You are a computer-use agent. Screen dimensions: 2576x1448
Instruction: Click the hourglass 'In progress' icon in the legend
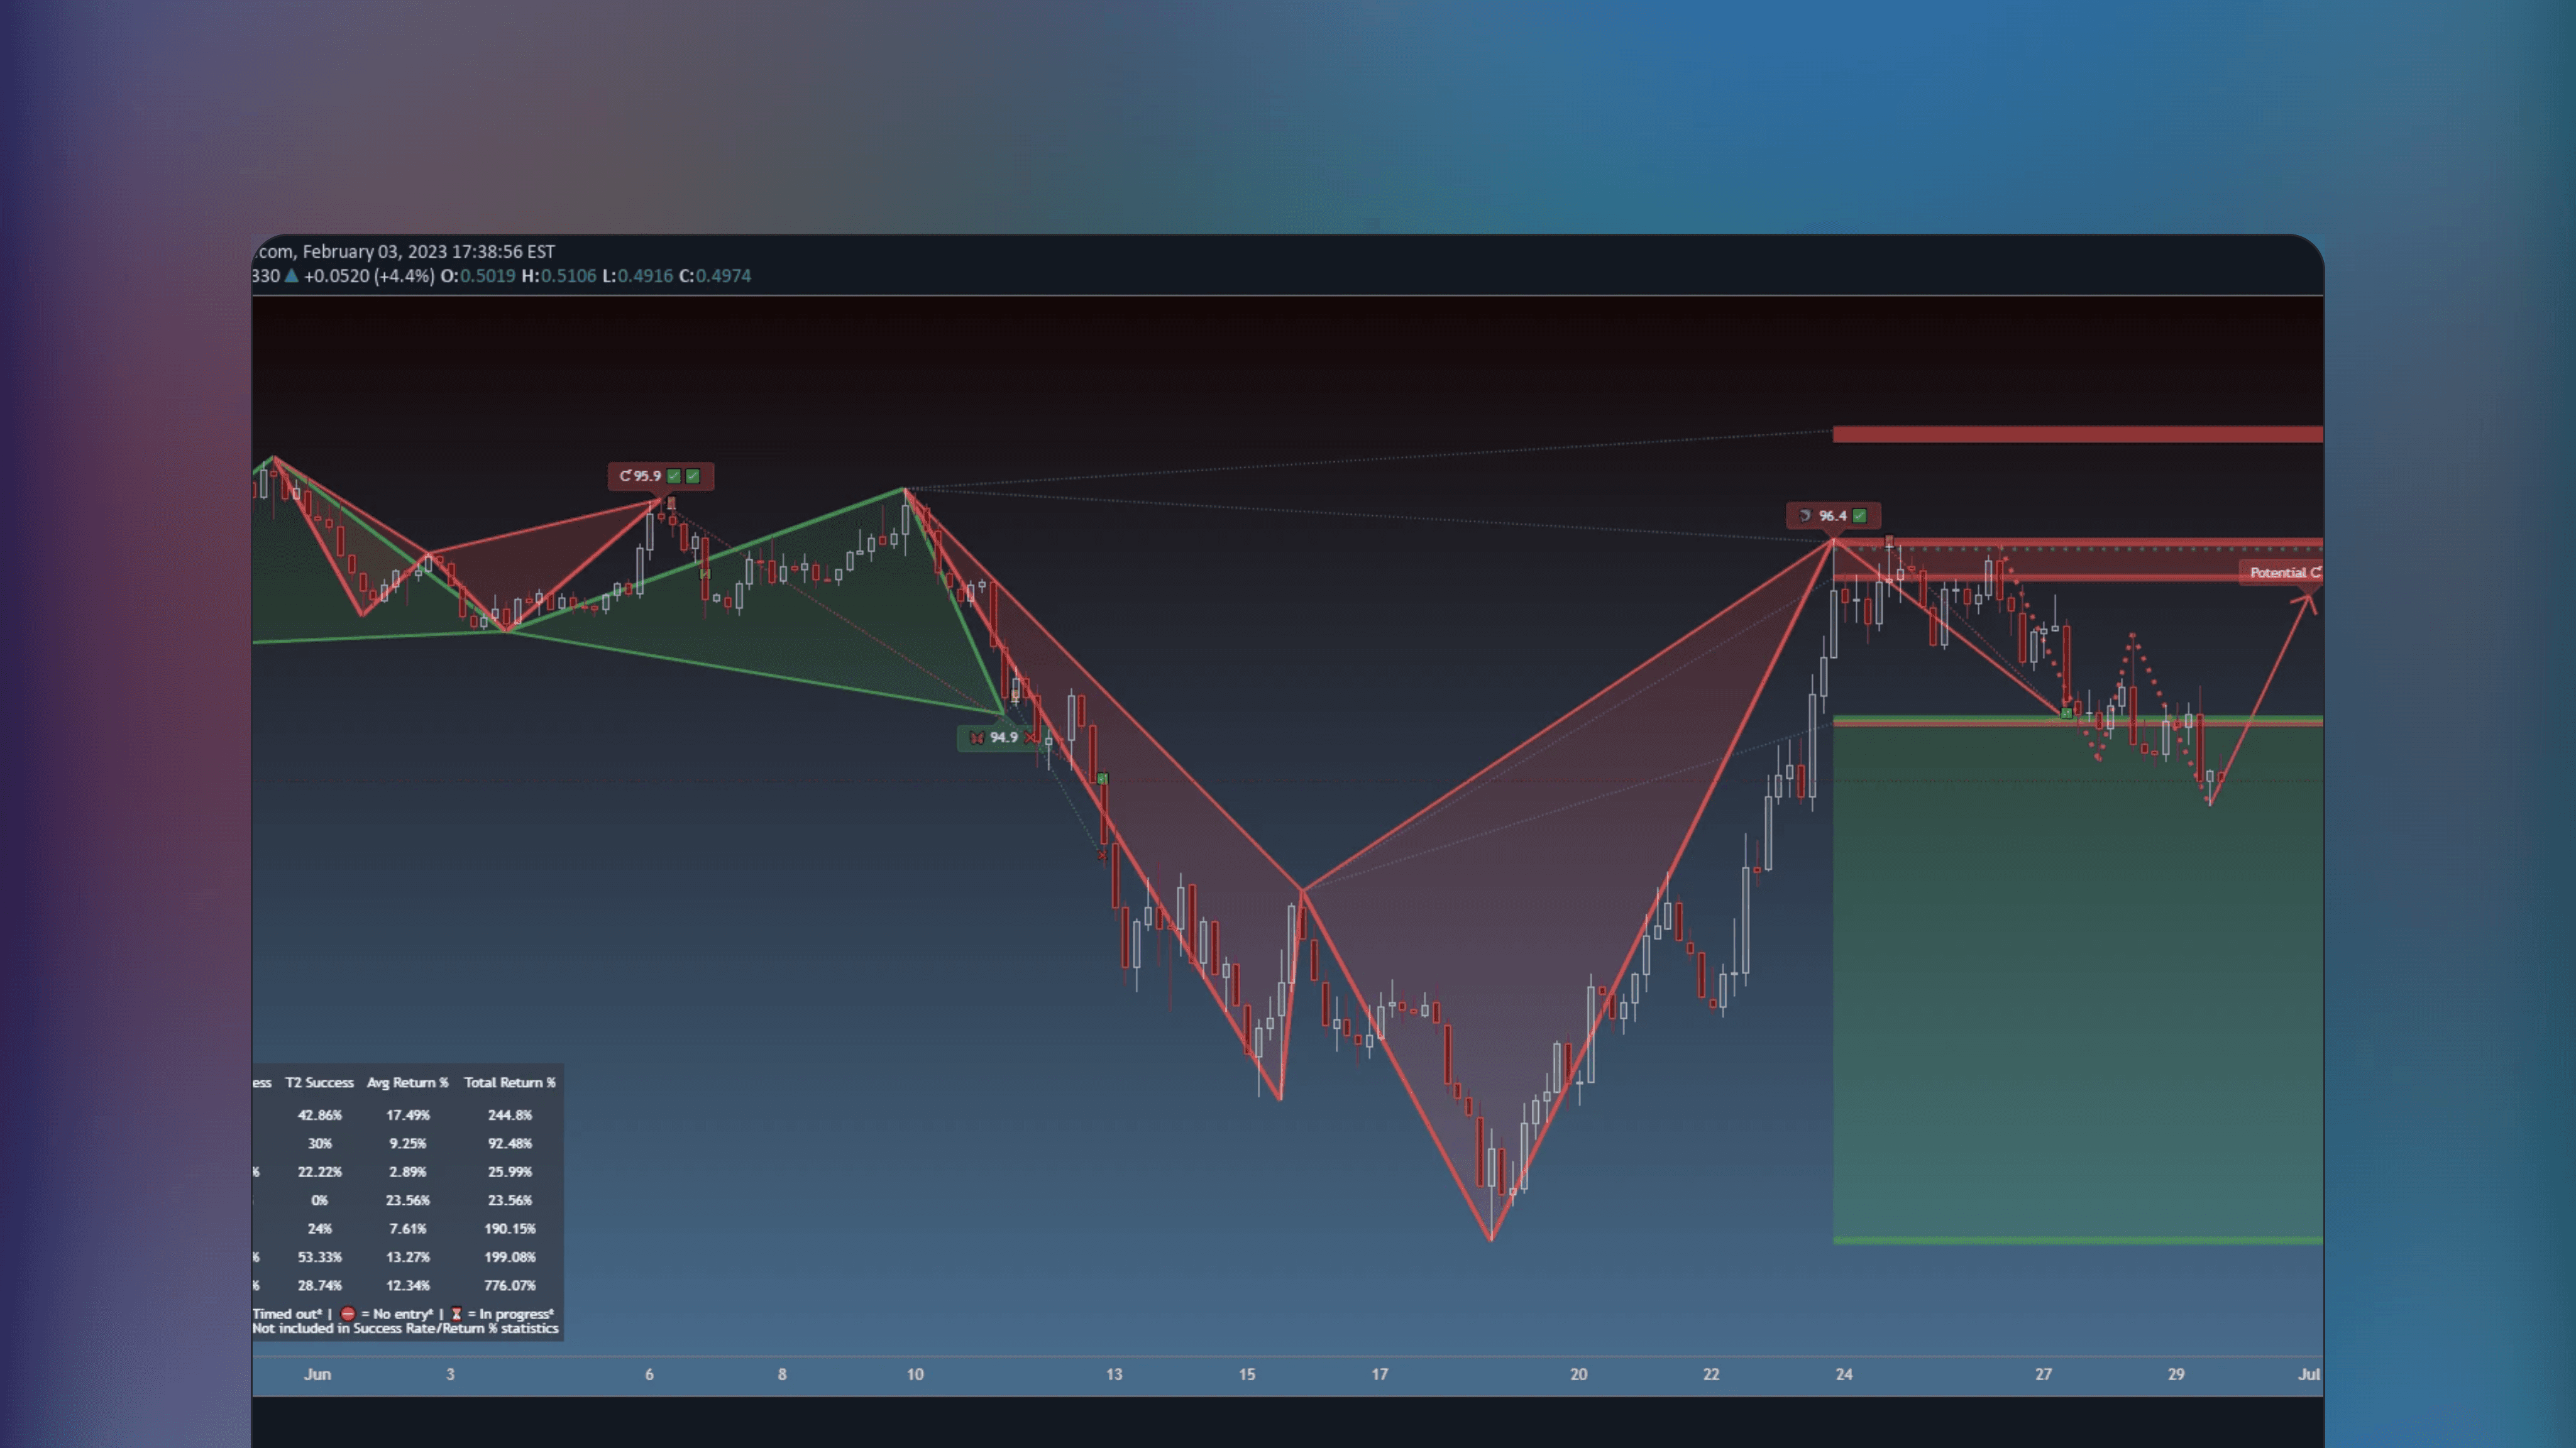[456, 1313]
